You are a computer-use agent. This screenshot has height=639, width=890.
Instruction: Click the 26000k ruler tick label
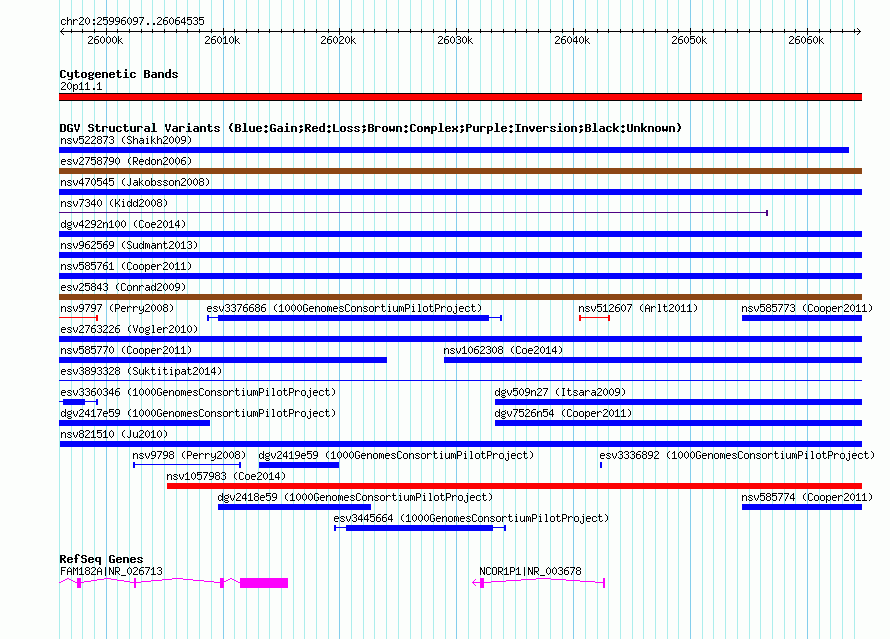105,40
